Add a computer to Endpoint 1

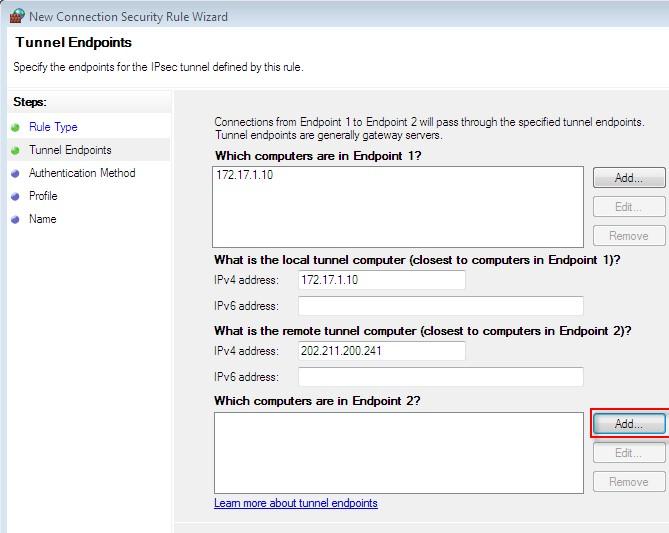[628, 178]
